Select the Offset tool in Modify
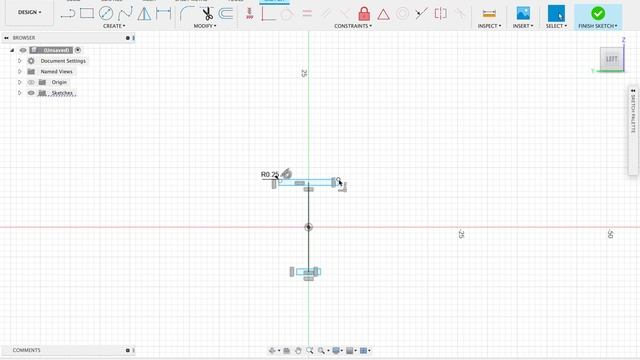 (x=226, y=13)
